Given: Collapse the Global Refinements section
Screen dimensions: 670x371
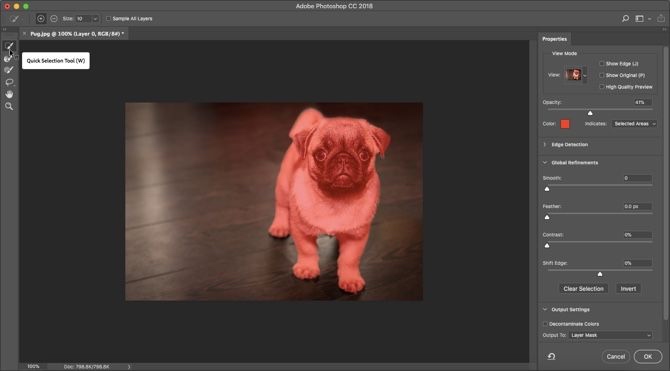Looking at the screenshot, I should click(545, 162).
